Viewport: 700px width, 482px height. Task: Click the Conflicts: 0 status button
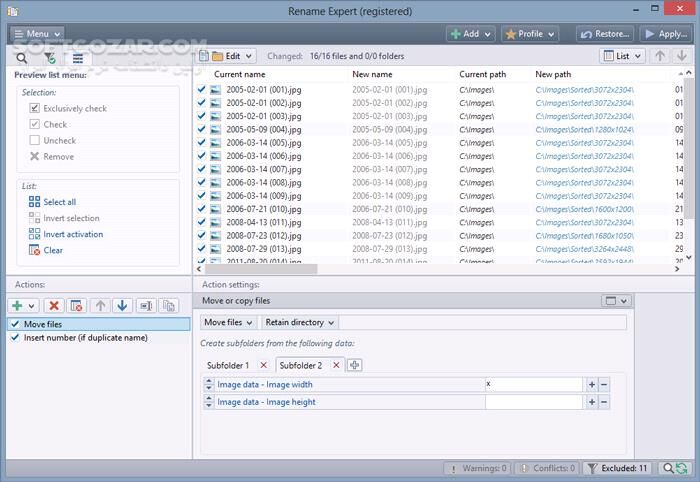(x=547, y=468)
